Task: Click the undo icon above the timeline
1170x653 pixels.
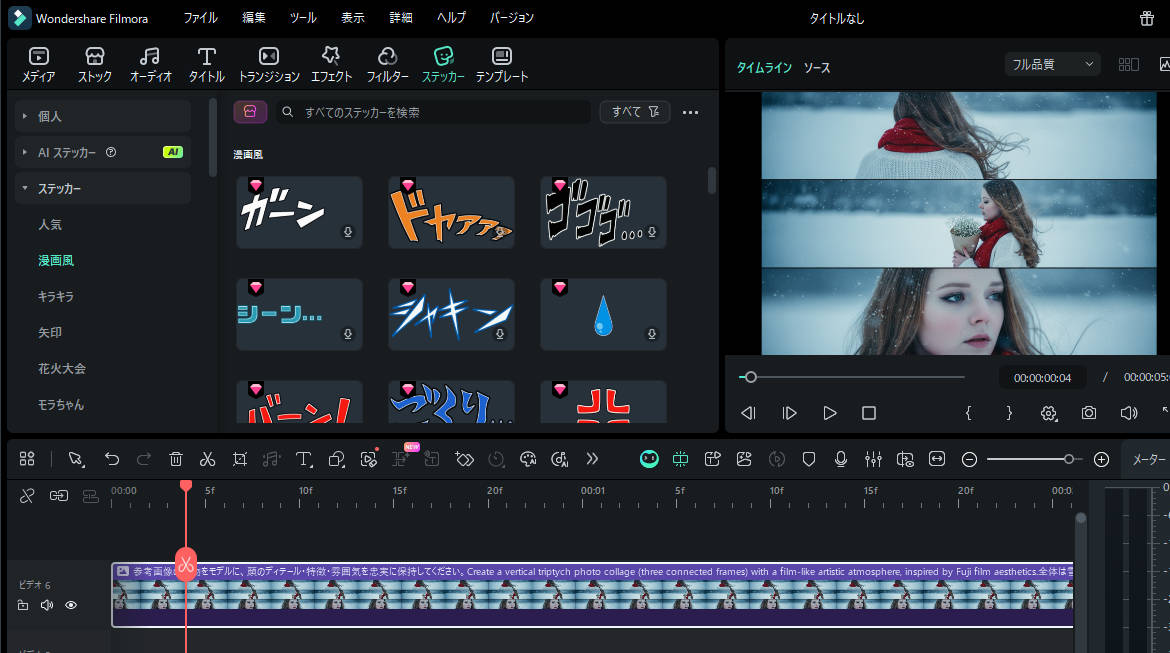Action: click(x=112, y=459)
